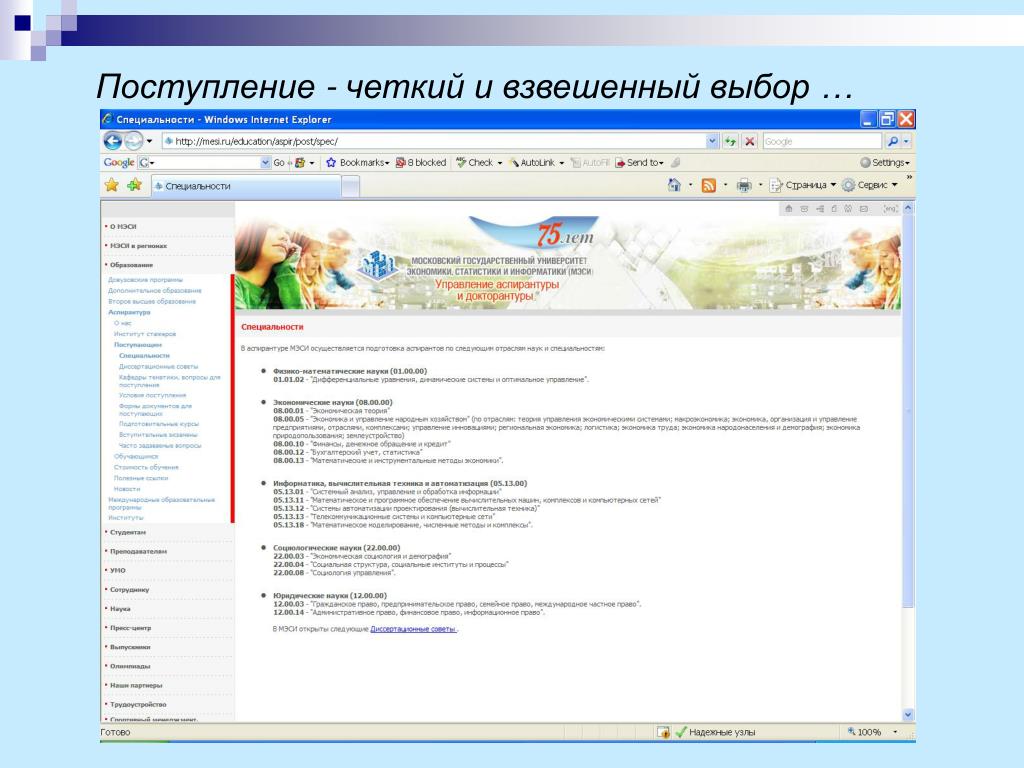Image resolution: width=1024 pixels, height=768 pixels.
Task: Open Вступительные экзамены sidebar link
Action: point(158,434)
